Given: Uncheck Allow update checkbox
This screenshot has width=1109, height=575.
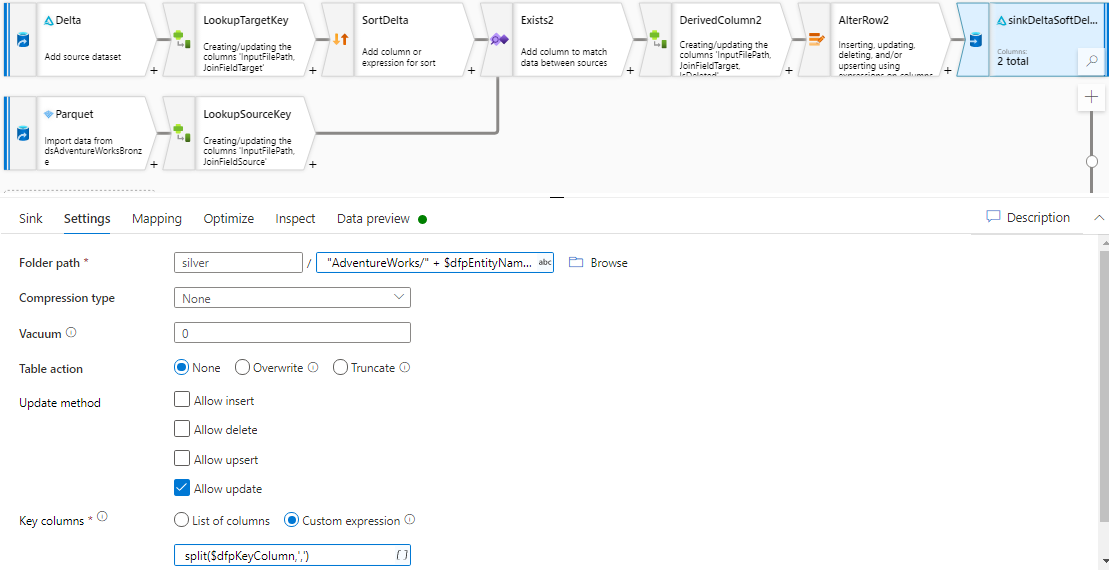Looking at the screenshot, I should [x=182, y=487].
